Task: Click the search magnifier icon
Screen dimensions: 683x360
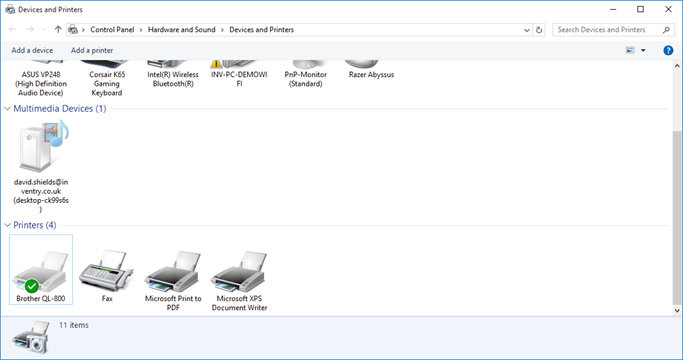Action: [x=666, y=30]
